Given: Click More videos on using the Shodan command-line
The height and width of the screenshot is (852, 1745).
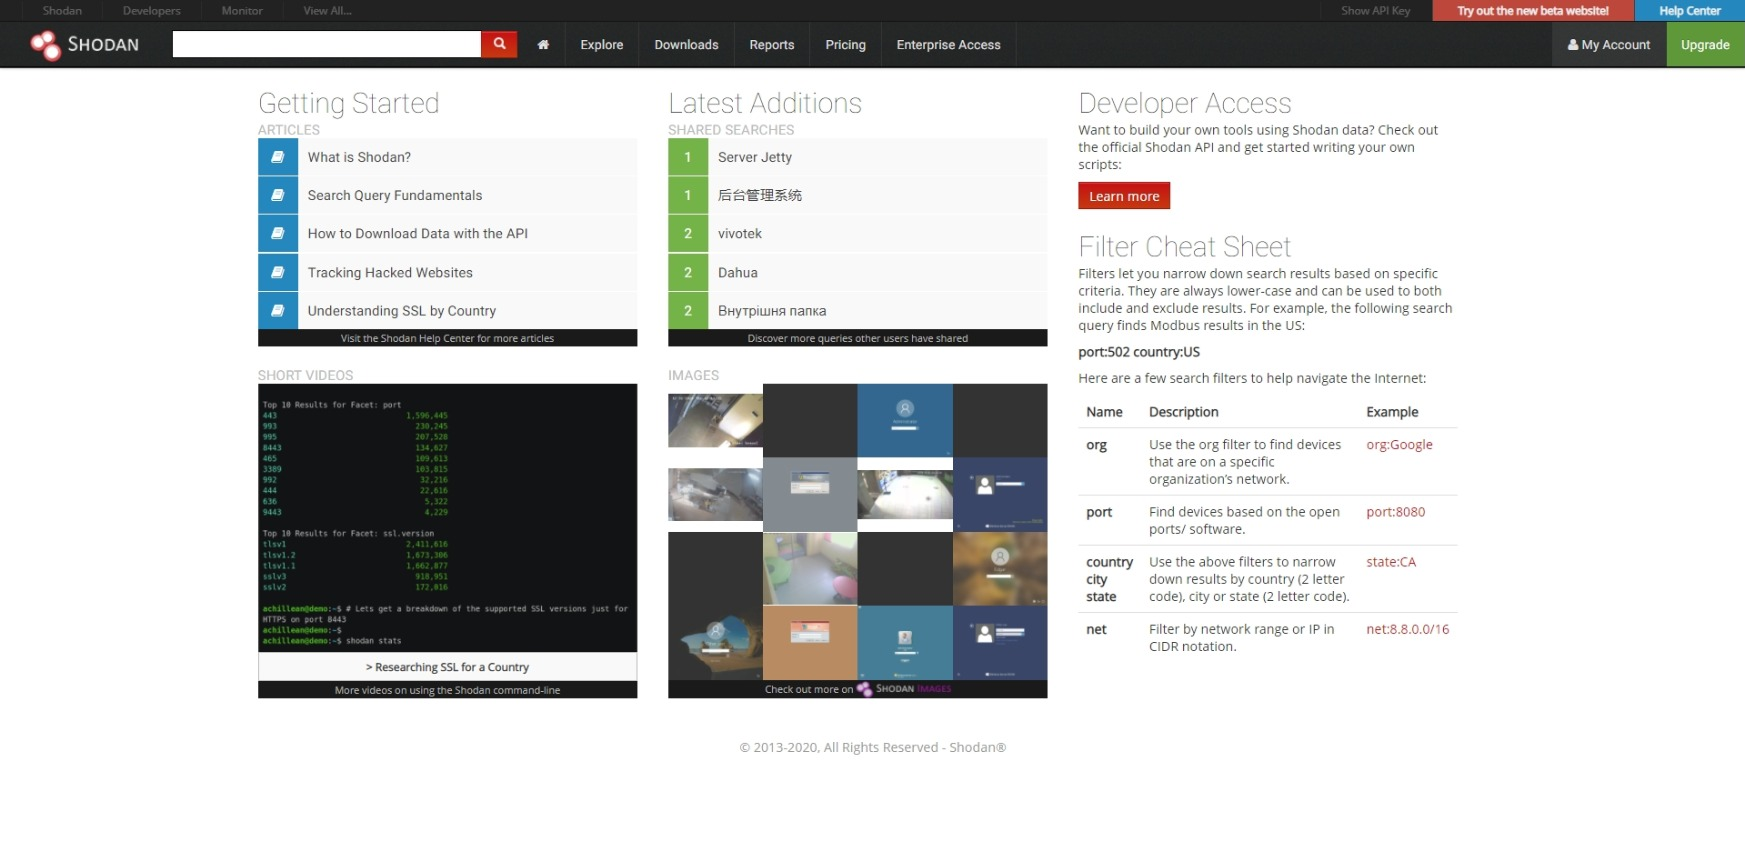Looking at the screenshot, I should [447, 690].
